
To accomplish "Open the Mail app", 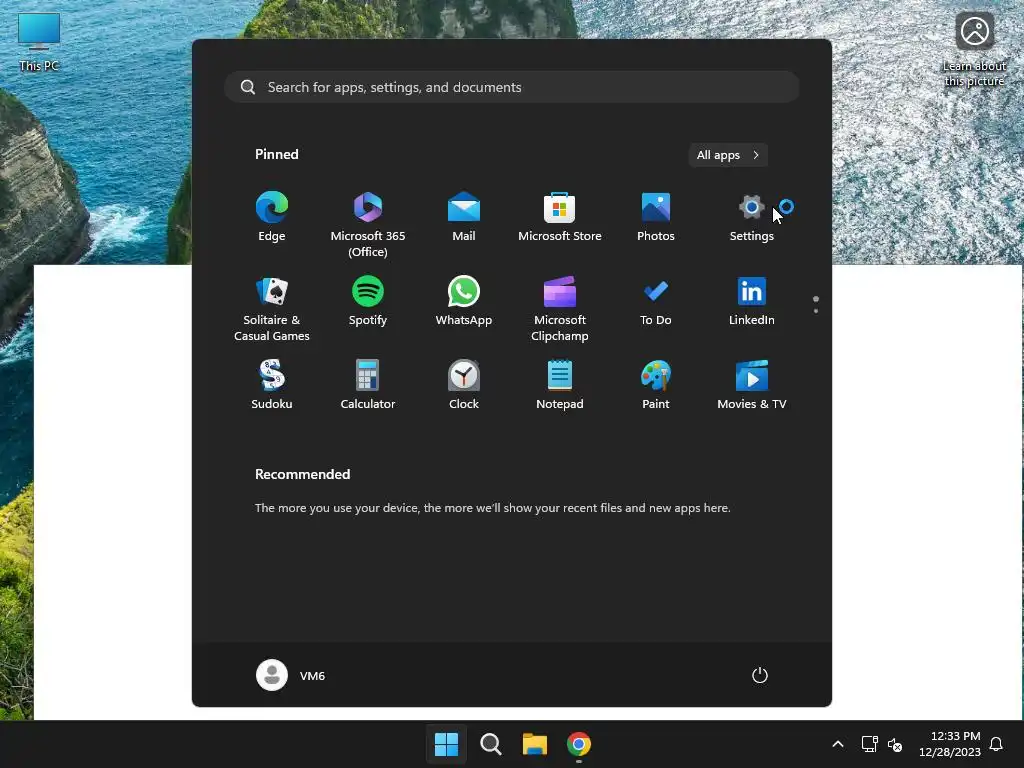I will click(464, 217).
